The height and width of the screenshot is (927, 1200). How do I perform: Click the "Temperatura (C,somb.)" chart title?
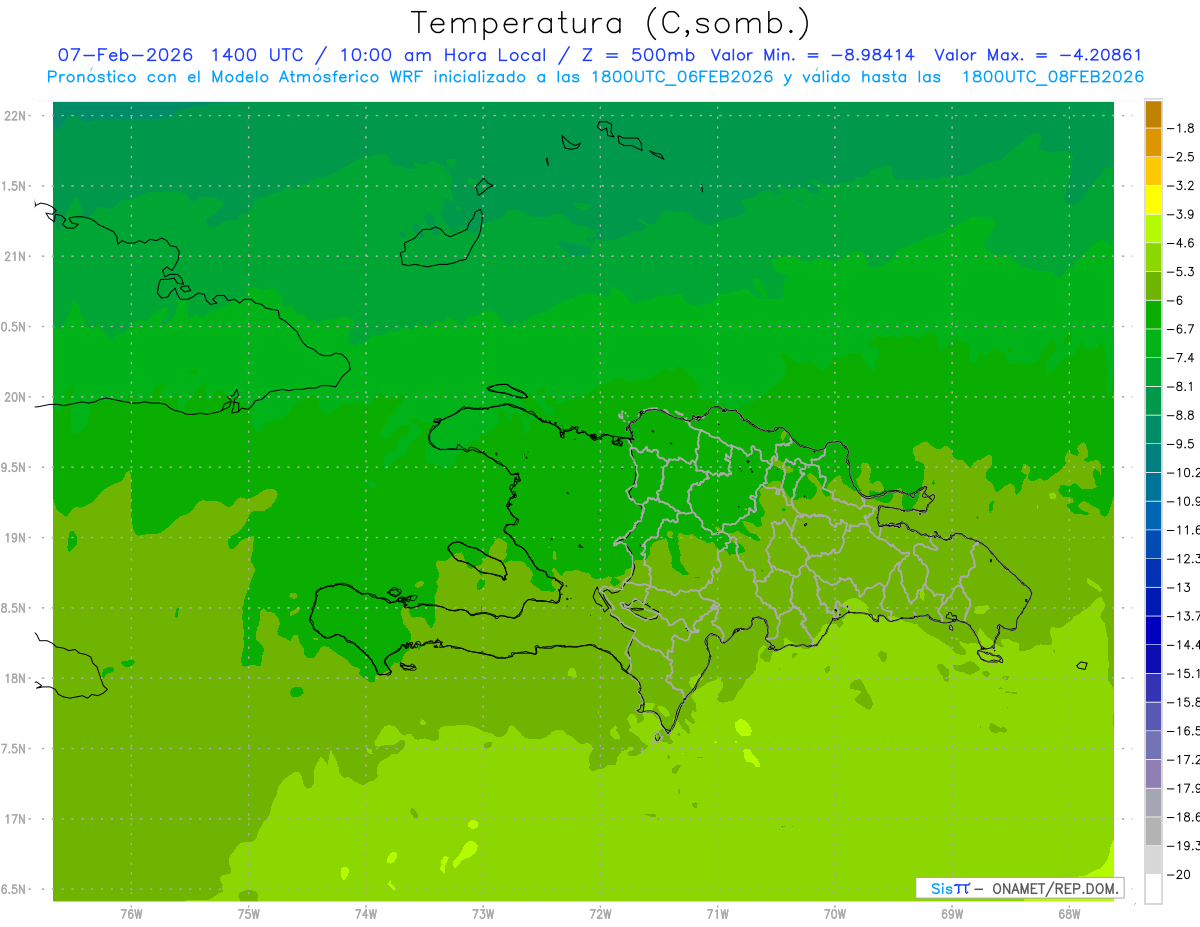(610, 23)
